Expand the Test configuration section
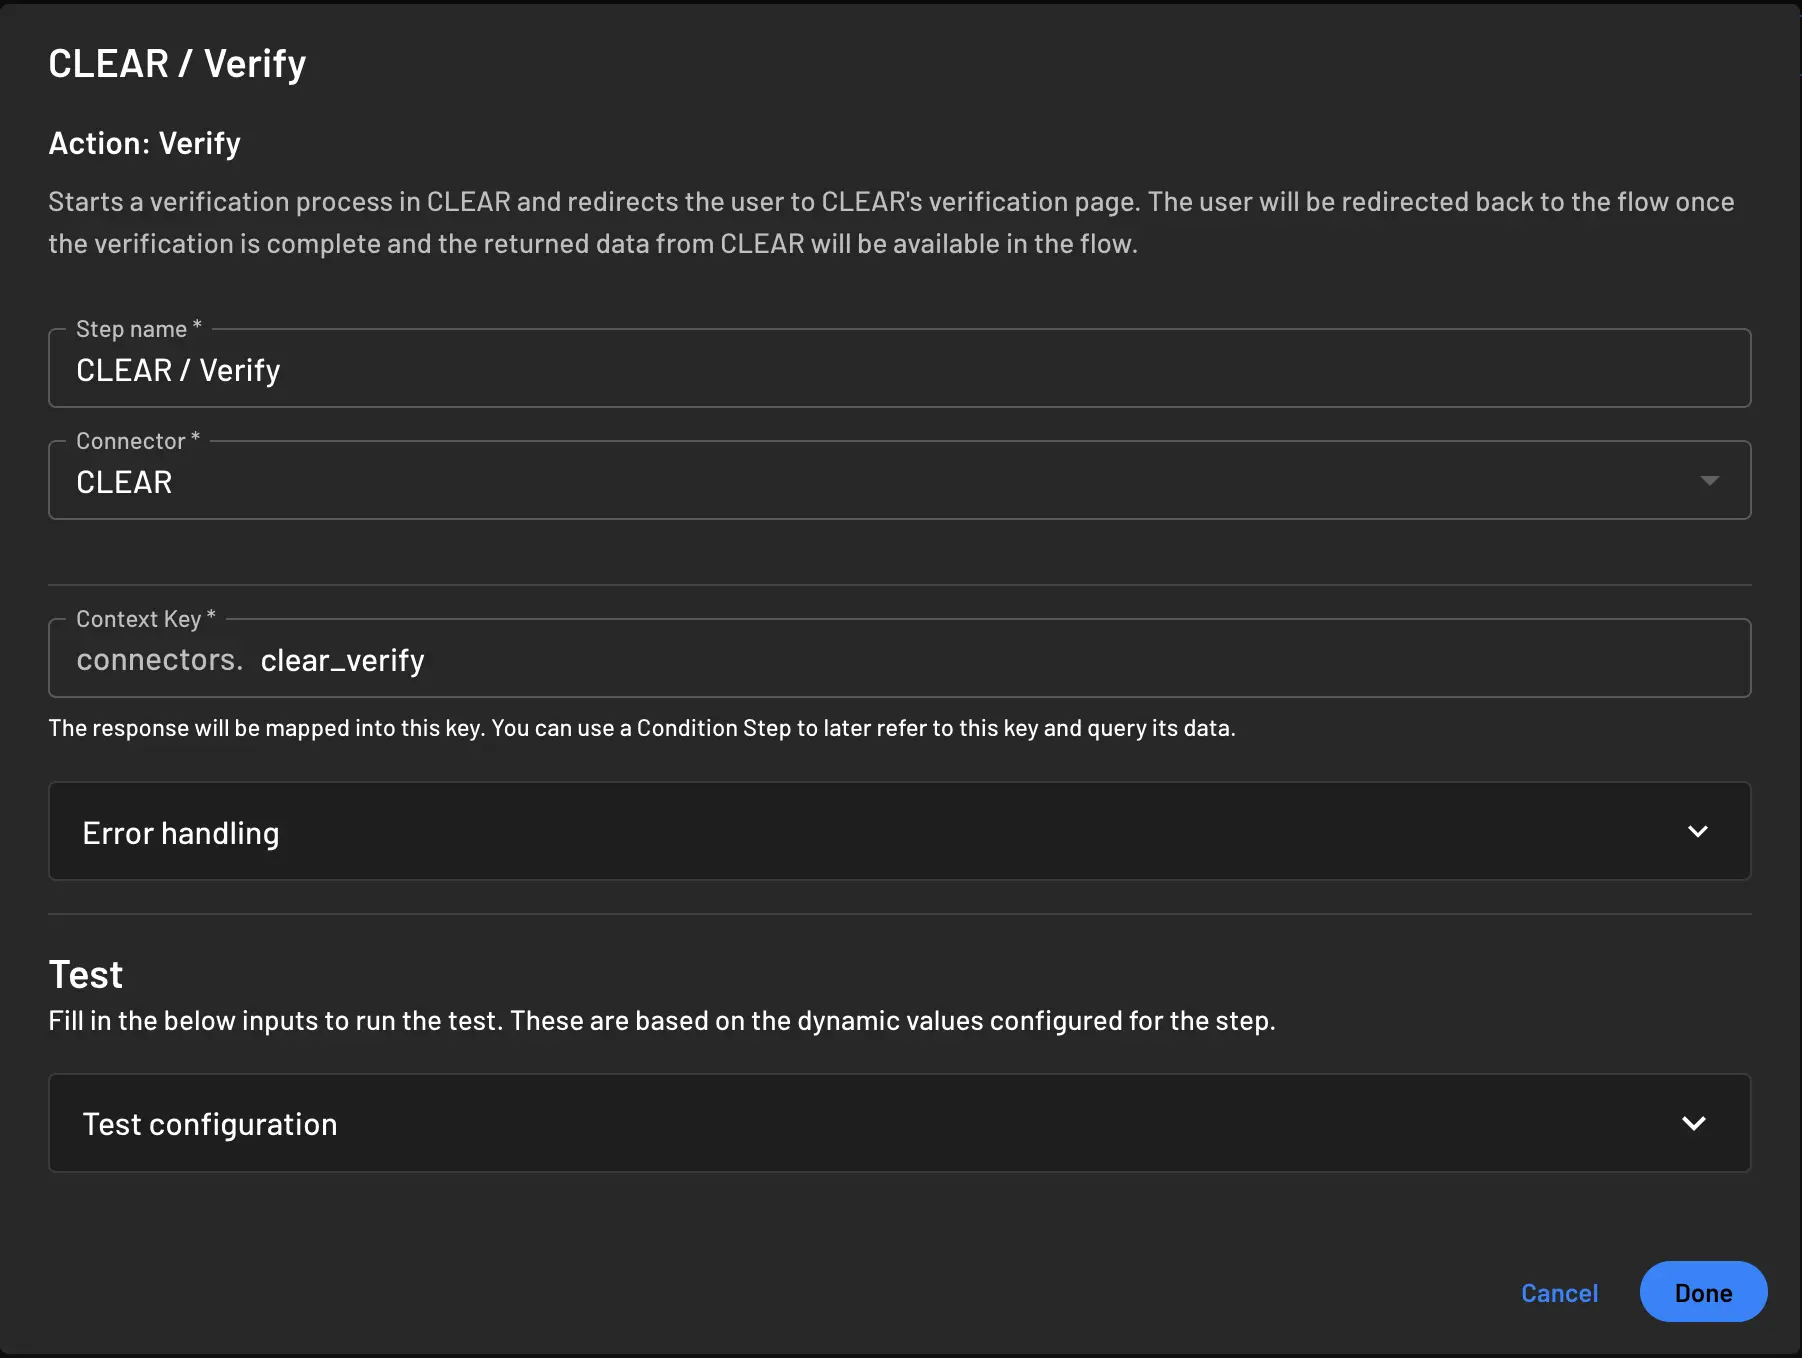 click(899, 1123)
